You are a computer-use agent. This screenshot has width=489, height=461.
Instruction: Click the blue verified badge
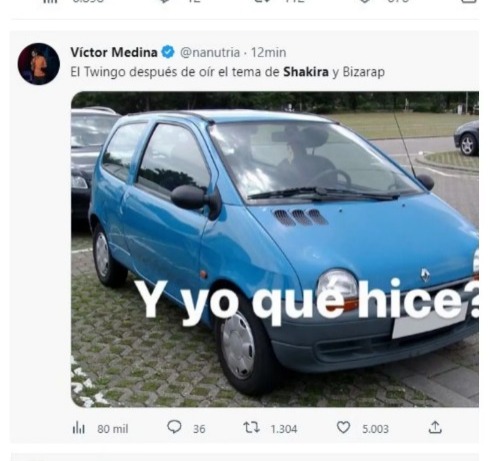tap(168, 52)
